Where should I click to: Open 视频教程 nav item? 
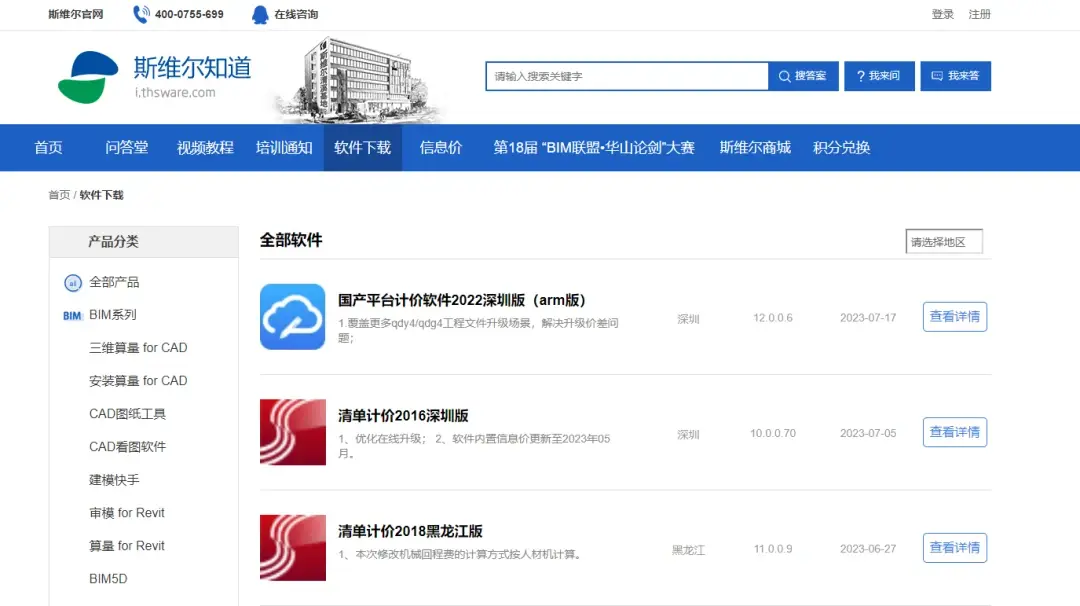pos(205,147)
